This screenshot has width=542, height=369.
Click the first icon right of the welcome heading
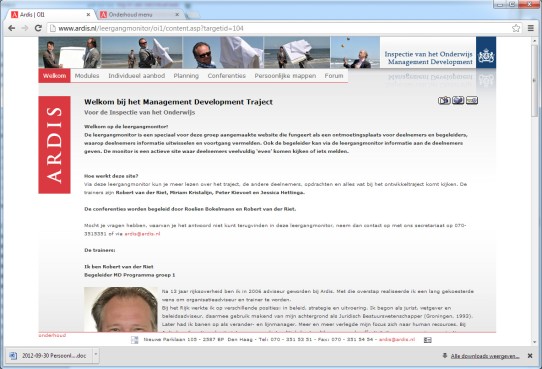(444, 101)
